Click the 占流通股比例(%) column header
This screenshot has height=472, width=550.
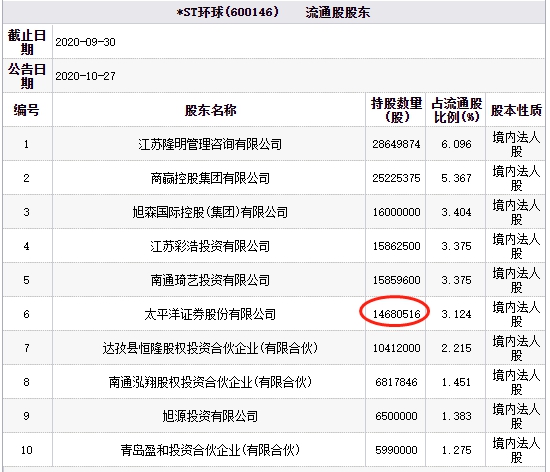(x=456, y=110)
